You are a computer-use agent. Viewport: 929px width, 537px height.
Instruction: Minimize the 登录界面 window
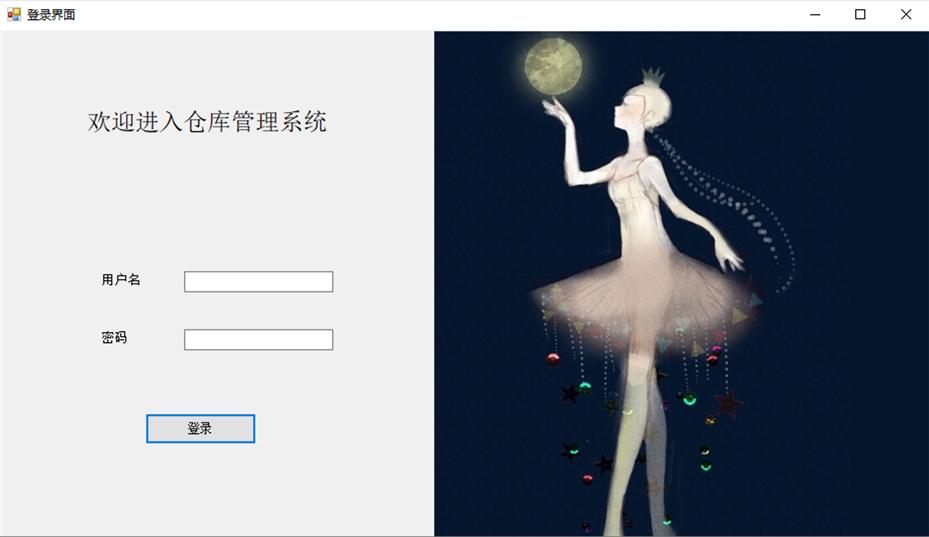coord(815,15)
